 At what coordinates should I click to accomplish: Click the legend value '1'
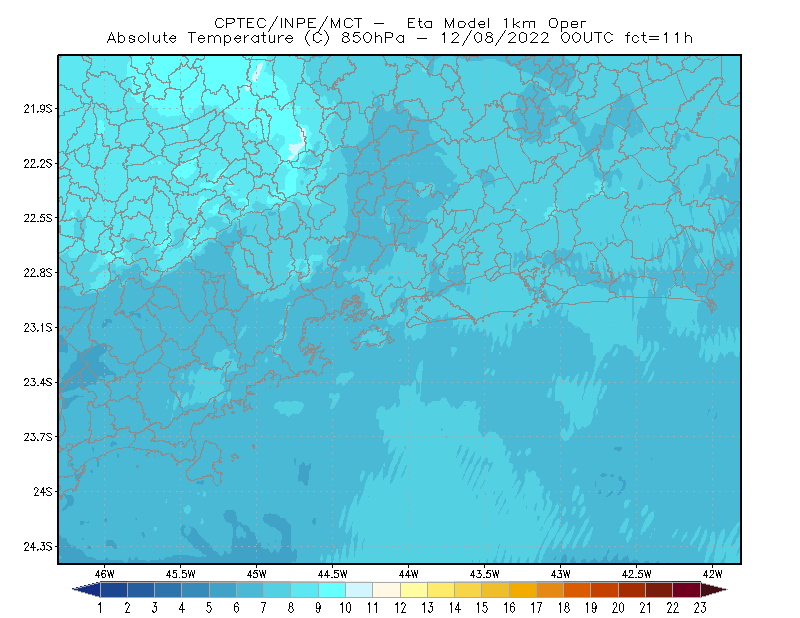tap(100, 608)
